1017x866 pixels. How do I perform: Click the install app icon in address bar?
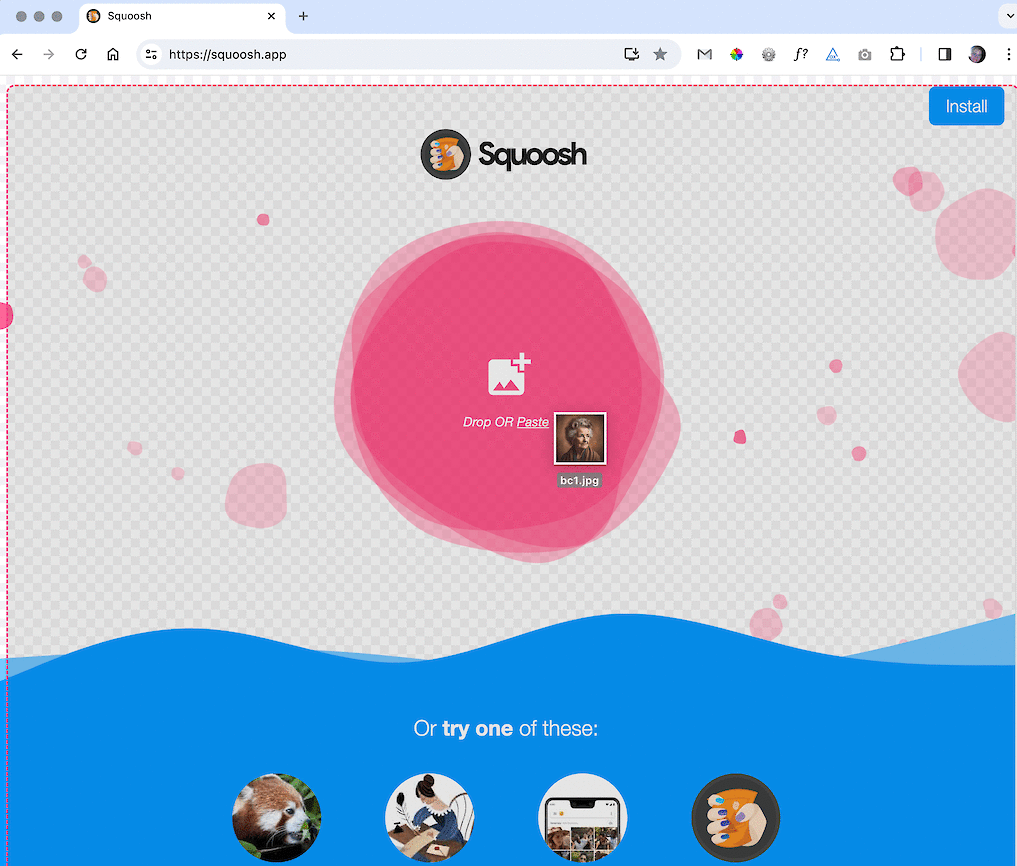[x=631, y=54]
